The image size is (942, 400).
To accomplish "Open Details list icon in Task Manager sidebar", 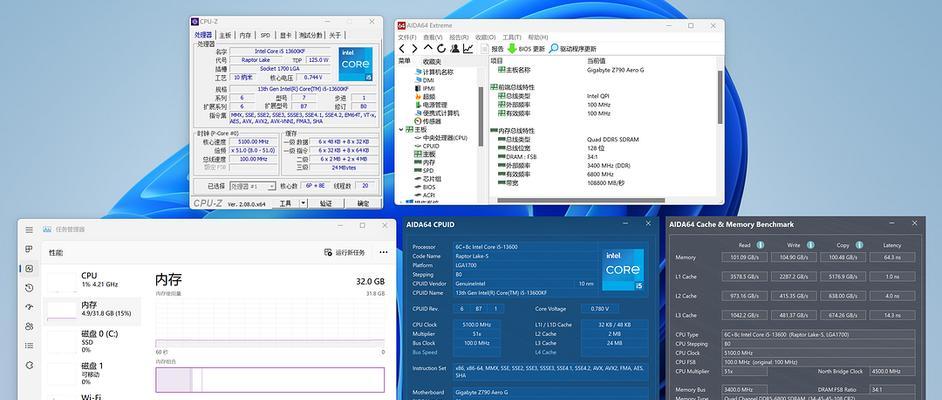I will [x=29, y=345].
